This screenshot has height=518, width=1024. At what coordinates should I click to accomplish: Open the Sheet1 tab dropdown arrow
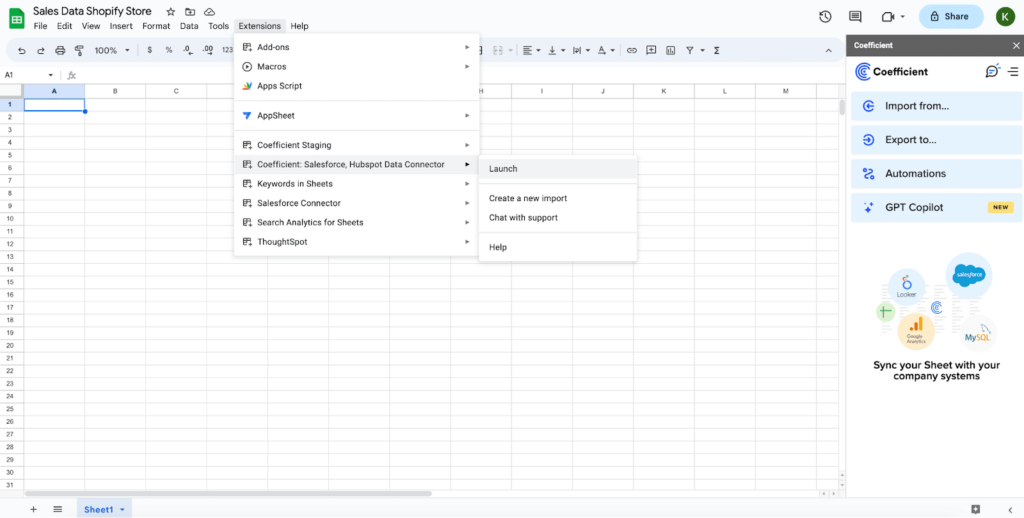(x=122, y=510)
